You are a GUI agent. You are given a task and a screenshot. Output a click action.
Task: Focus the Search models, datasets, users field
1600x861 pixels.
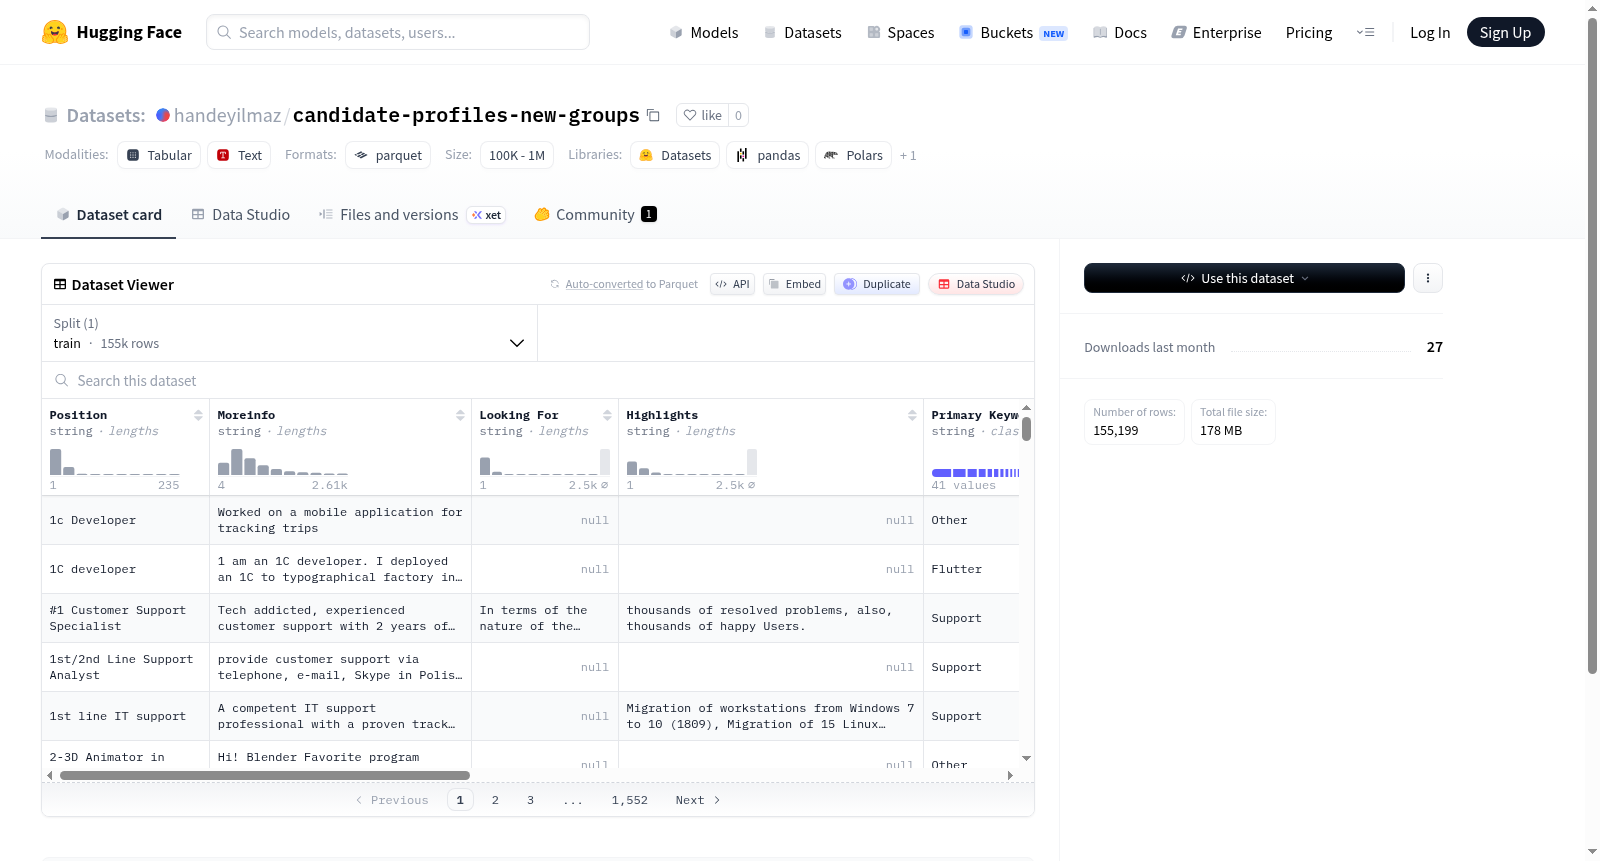[x=398, y=32]
